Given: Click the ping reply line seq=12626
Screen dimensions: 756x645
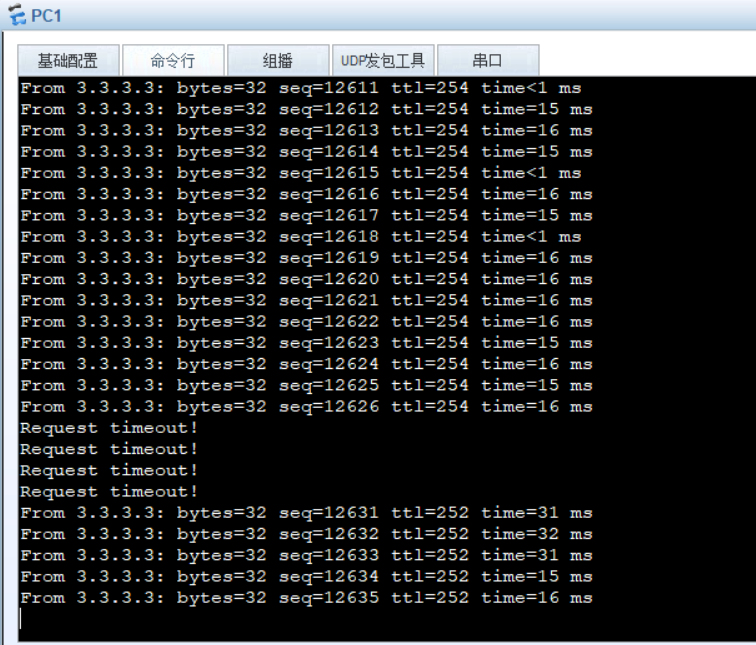Looking at the screenshot, I should tap(306, 406).
